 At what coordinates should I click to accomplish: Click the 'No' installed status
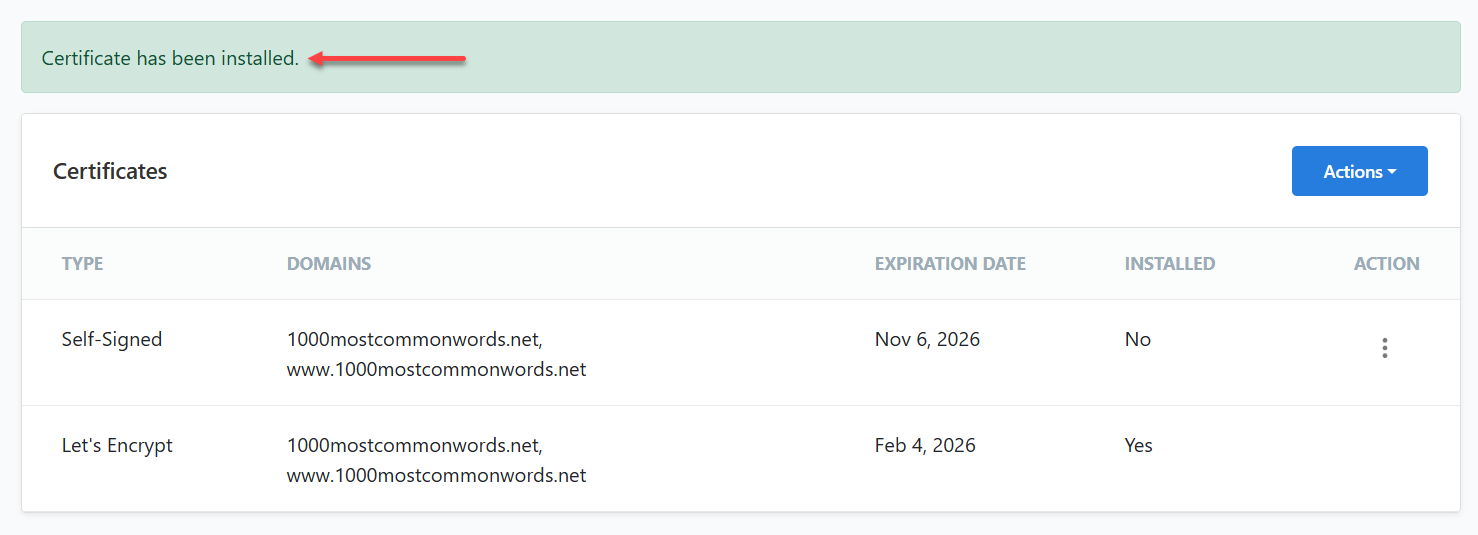tap(1137, 339)
